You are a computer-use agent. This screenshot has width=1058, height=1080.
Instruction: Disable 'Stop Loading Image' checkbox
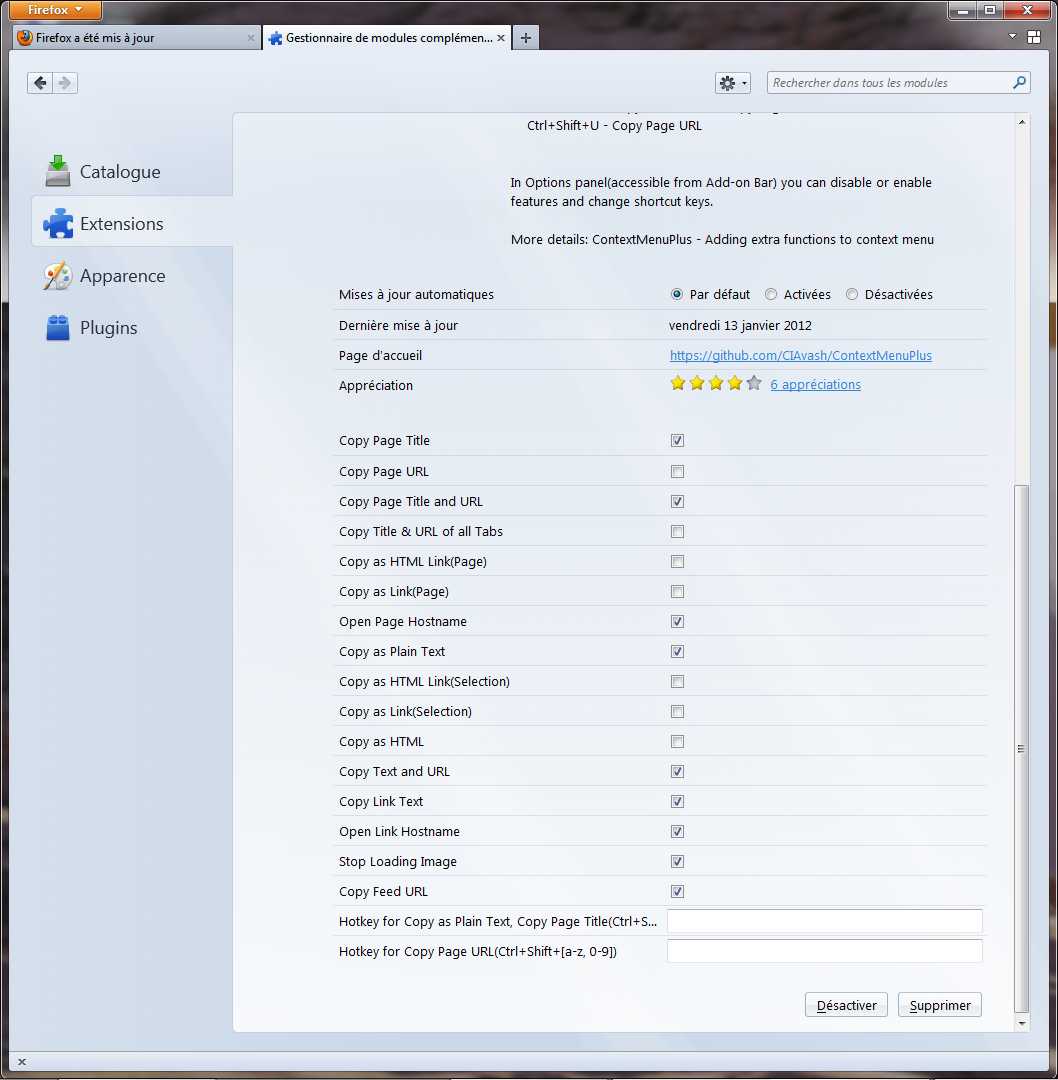[677, 862]
